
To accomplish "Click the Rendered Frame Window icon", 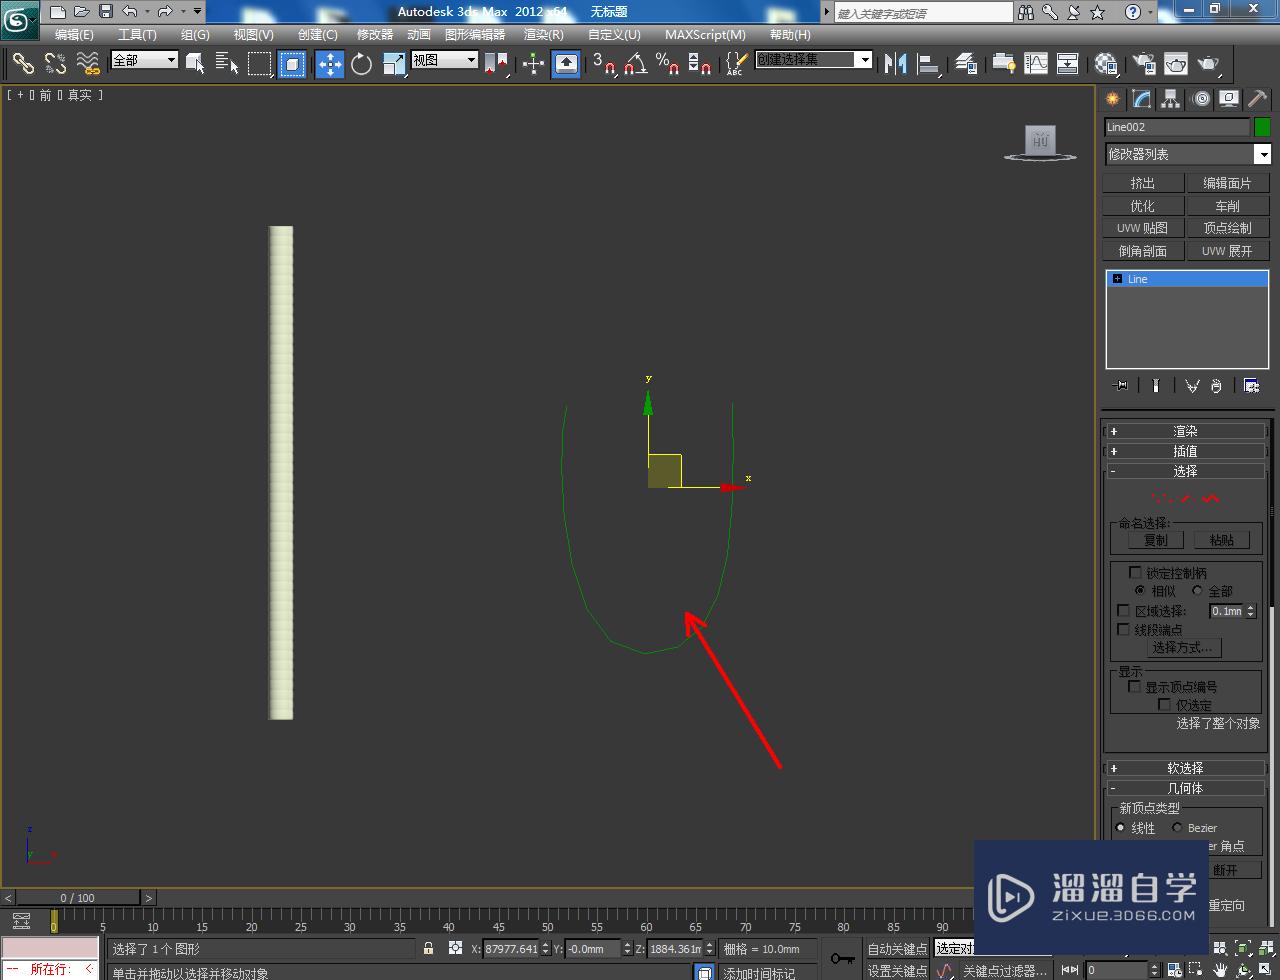I will (1176, 64).
